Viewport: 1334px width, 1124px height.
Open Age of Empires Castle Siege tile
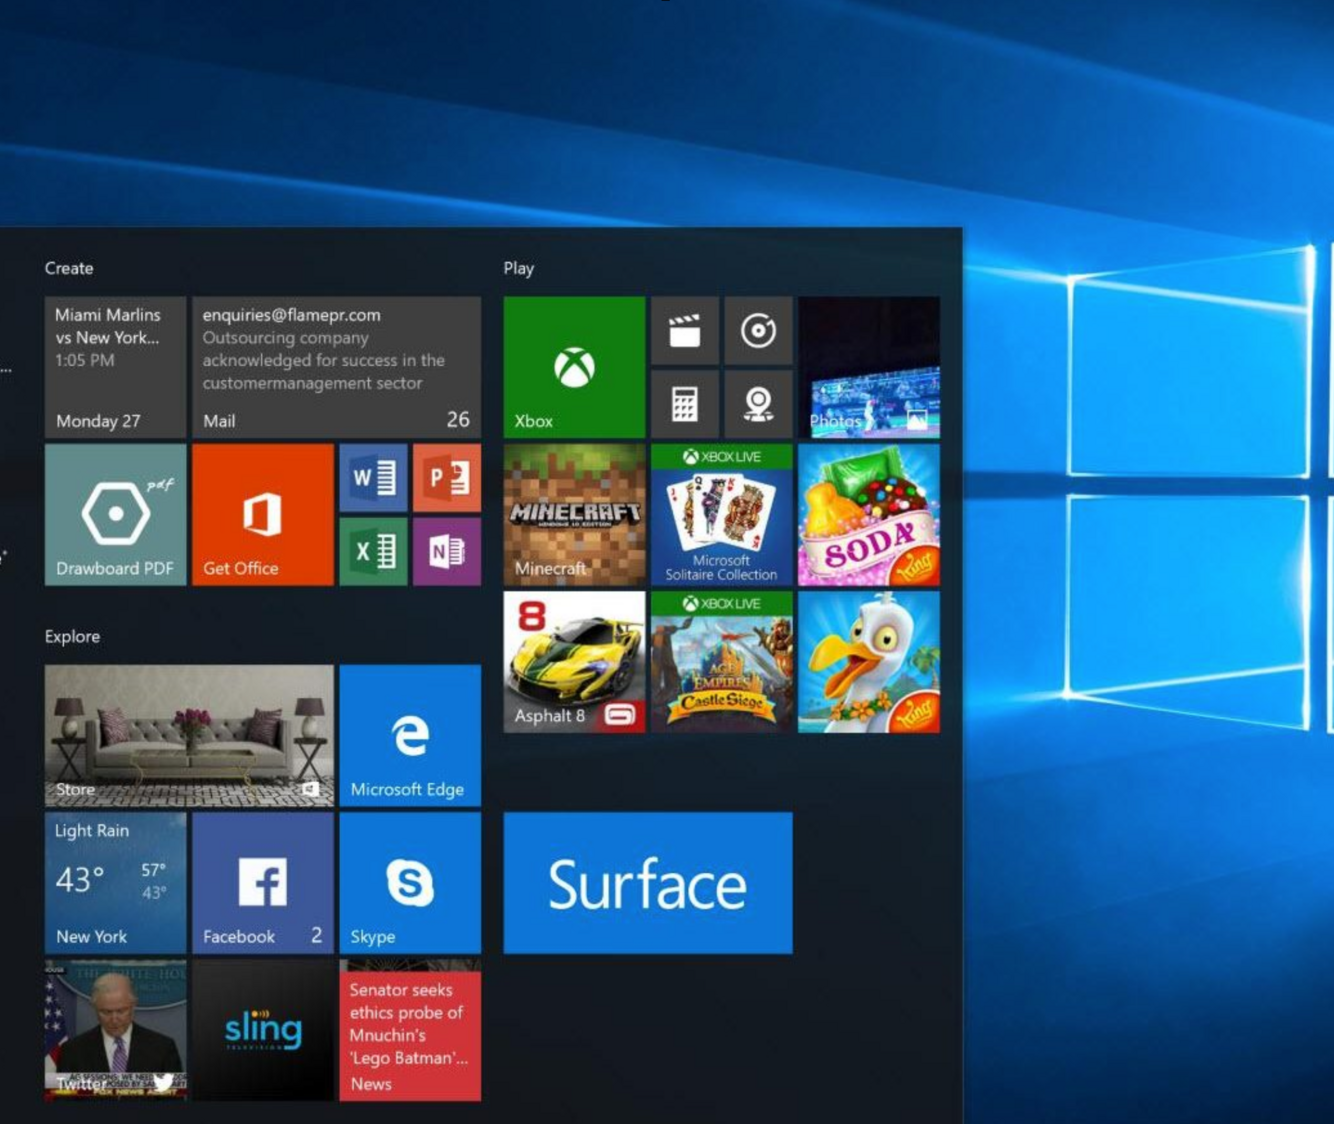(x=722, y=662)
